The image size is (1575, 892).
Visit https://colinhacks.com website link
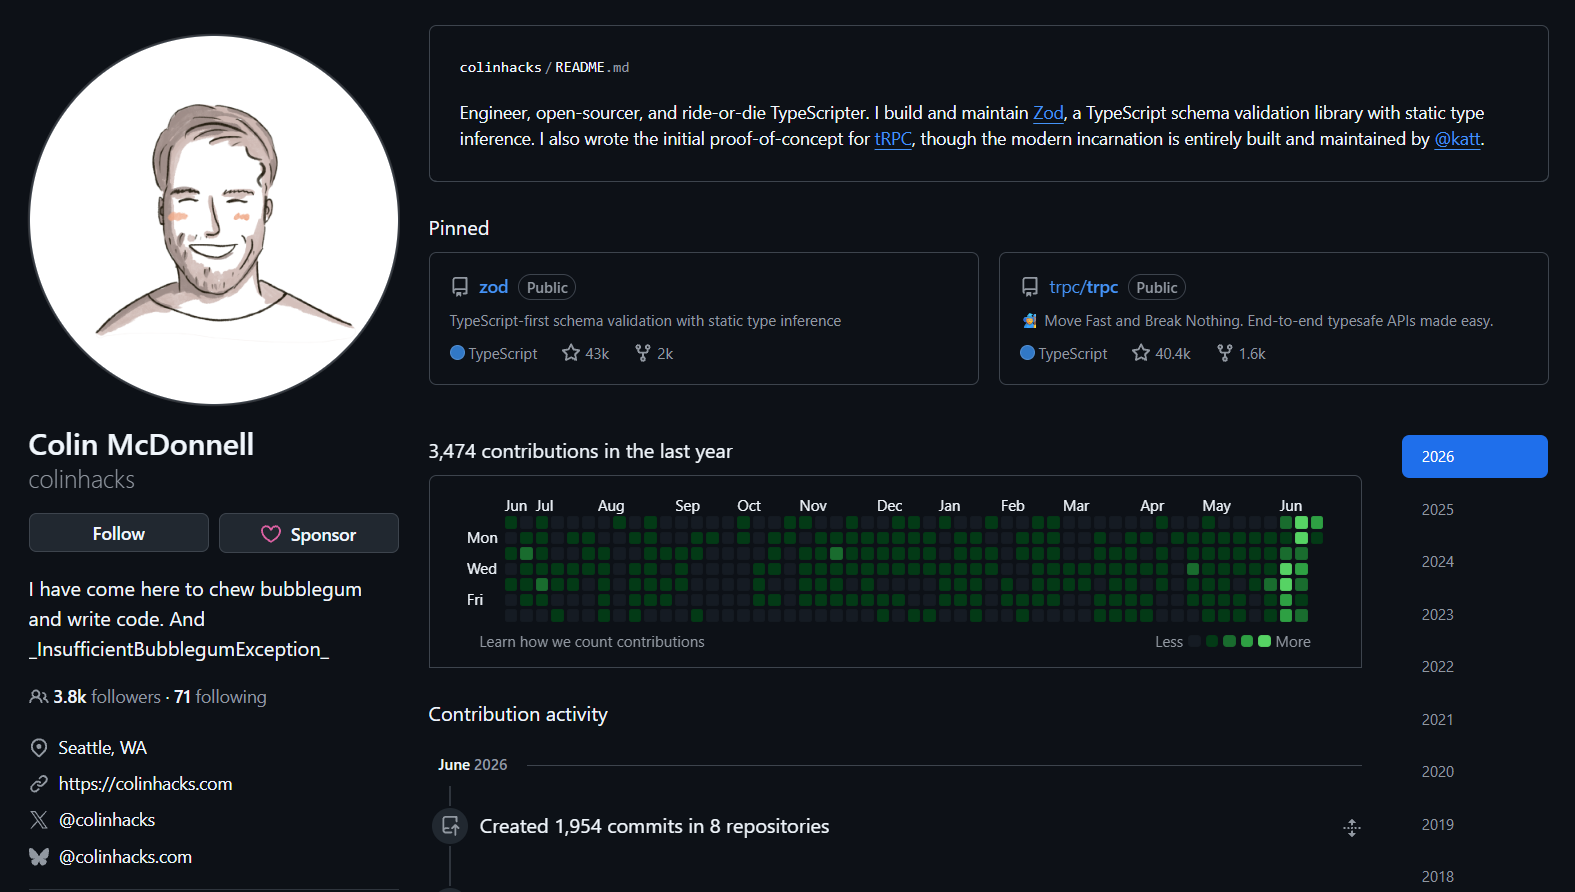(x=145, y=784)
